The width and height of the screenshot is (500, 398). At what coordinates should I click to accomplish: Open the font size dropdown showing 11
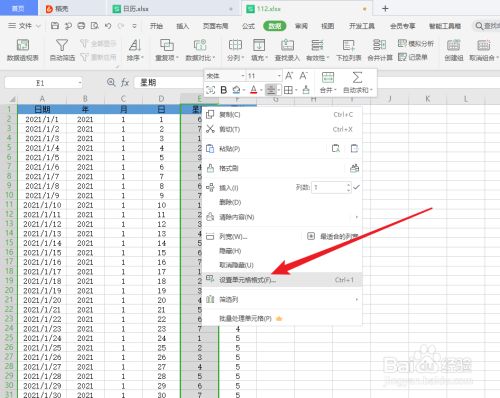pyautogui.click(x=279, y=76)
